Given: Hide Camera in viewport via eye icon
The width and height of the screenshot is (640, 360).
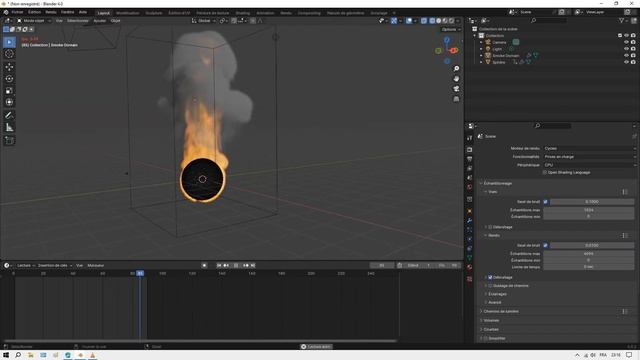Looking at the screenshot, I should tap(626, 42).
